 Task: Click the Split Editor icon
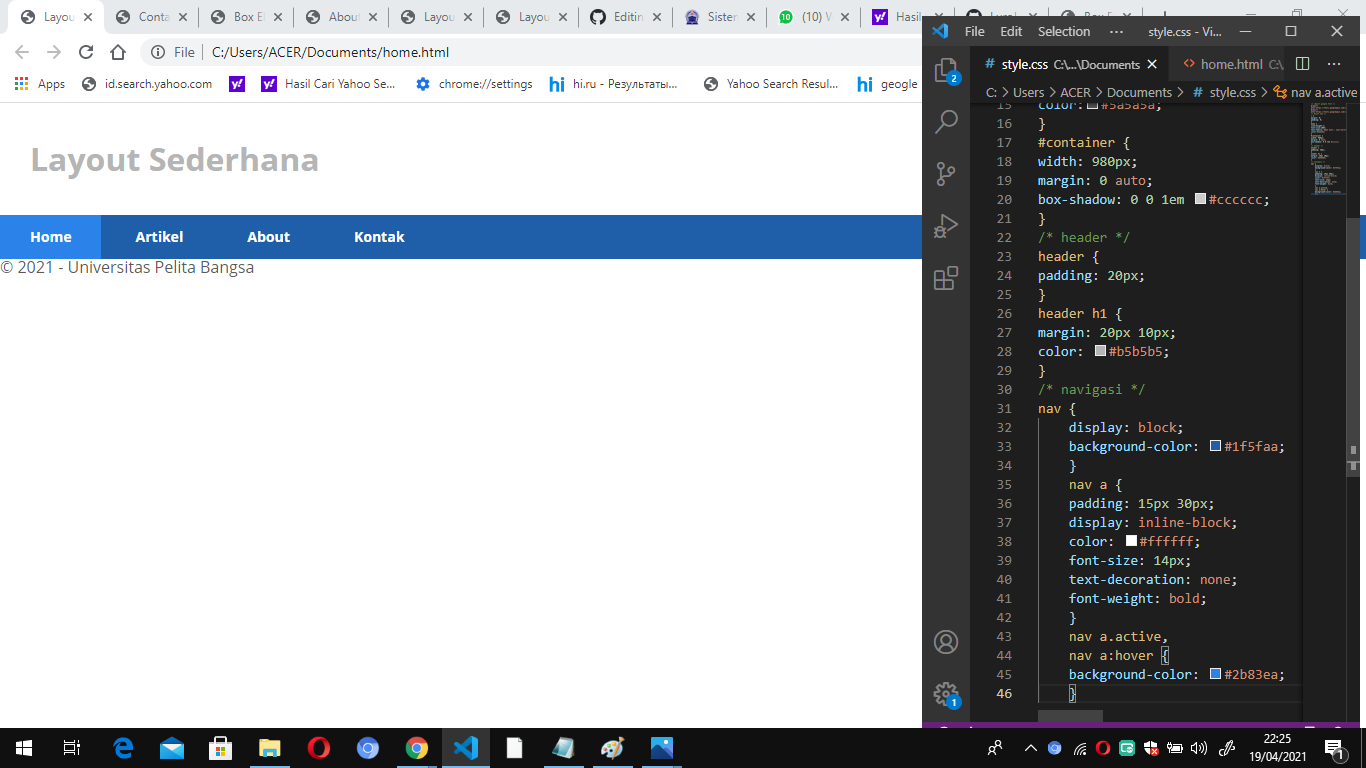(1301, 63)
